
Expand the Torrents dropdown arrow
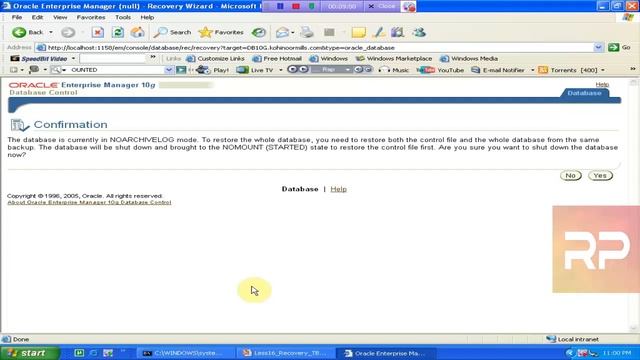tap(602, 70)
